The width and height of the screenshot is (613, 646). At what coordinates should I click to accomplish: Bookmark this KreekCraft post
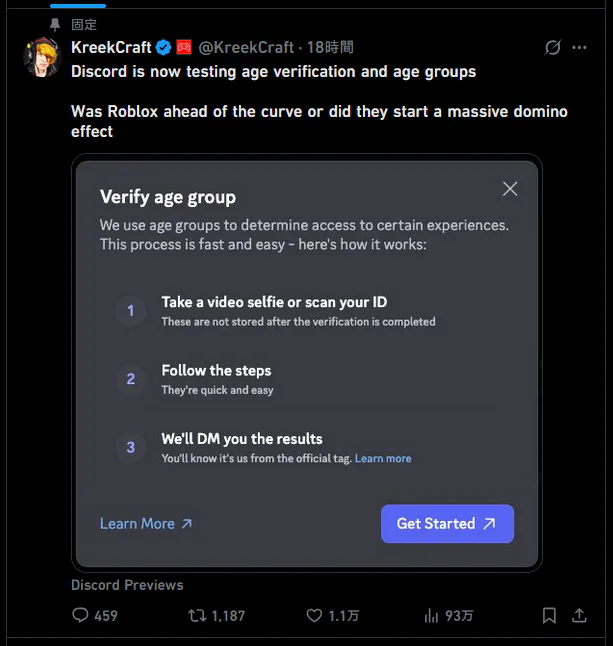click(549, 615)
